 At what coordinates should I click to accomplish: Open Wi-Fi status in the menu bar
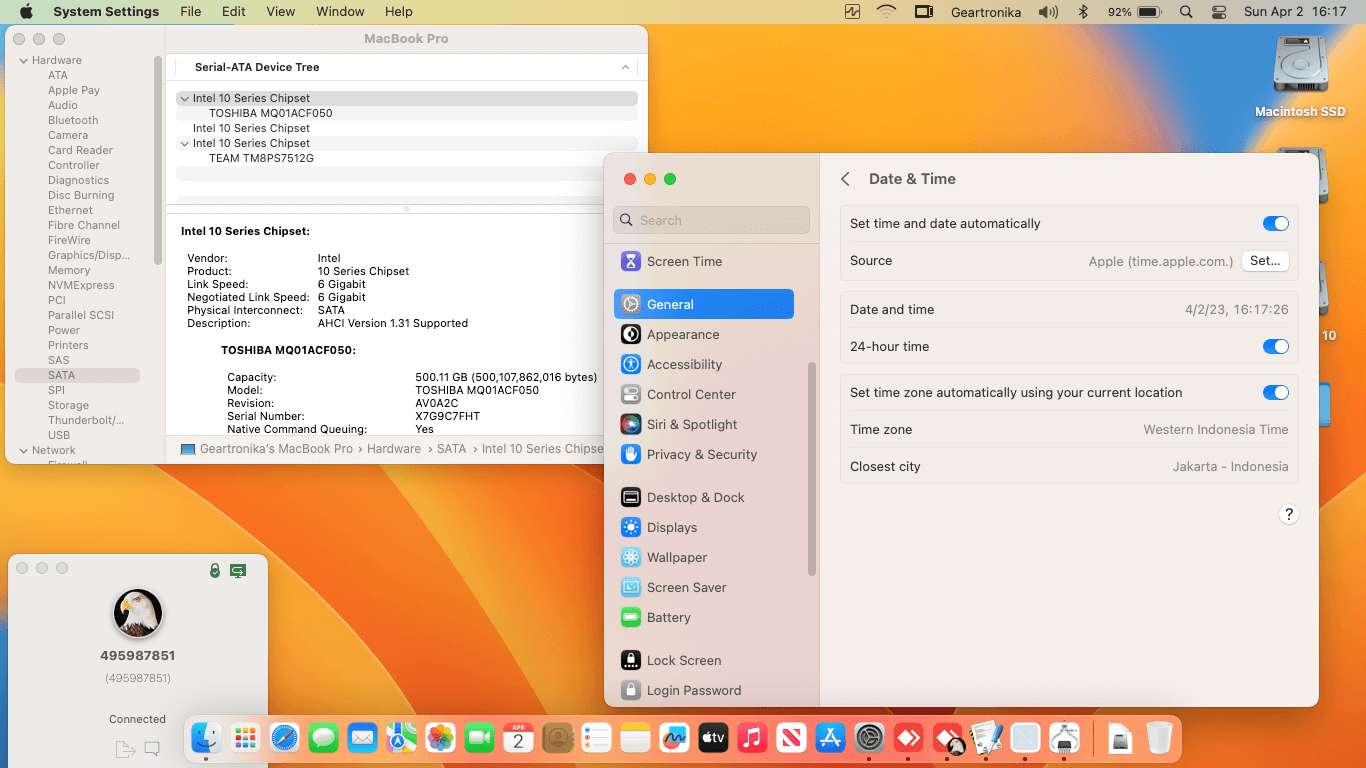[x=886, y=12]
